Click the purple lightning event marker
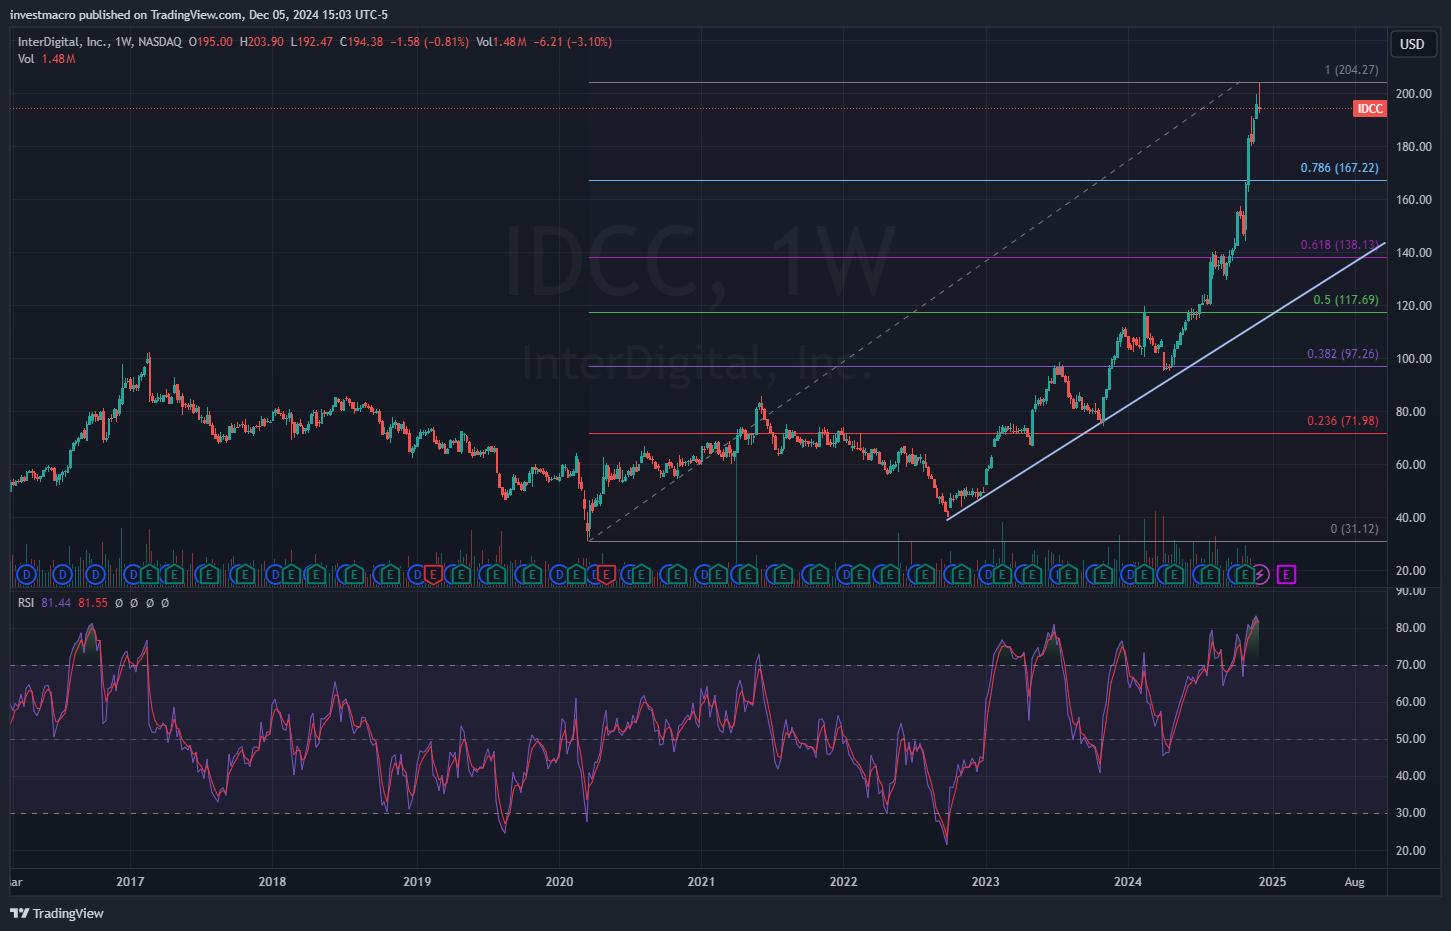1451x931 pixels. pyautogui.click(x=1261, y=574)
